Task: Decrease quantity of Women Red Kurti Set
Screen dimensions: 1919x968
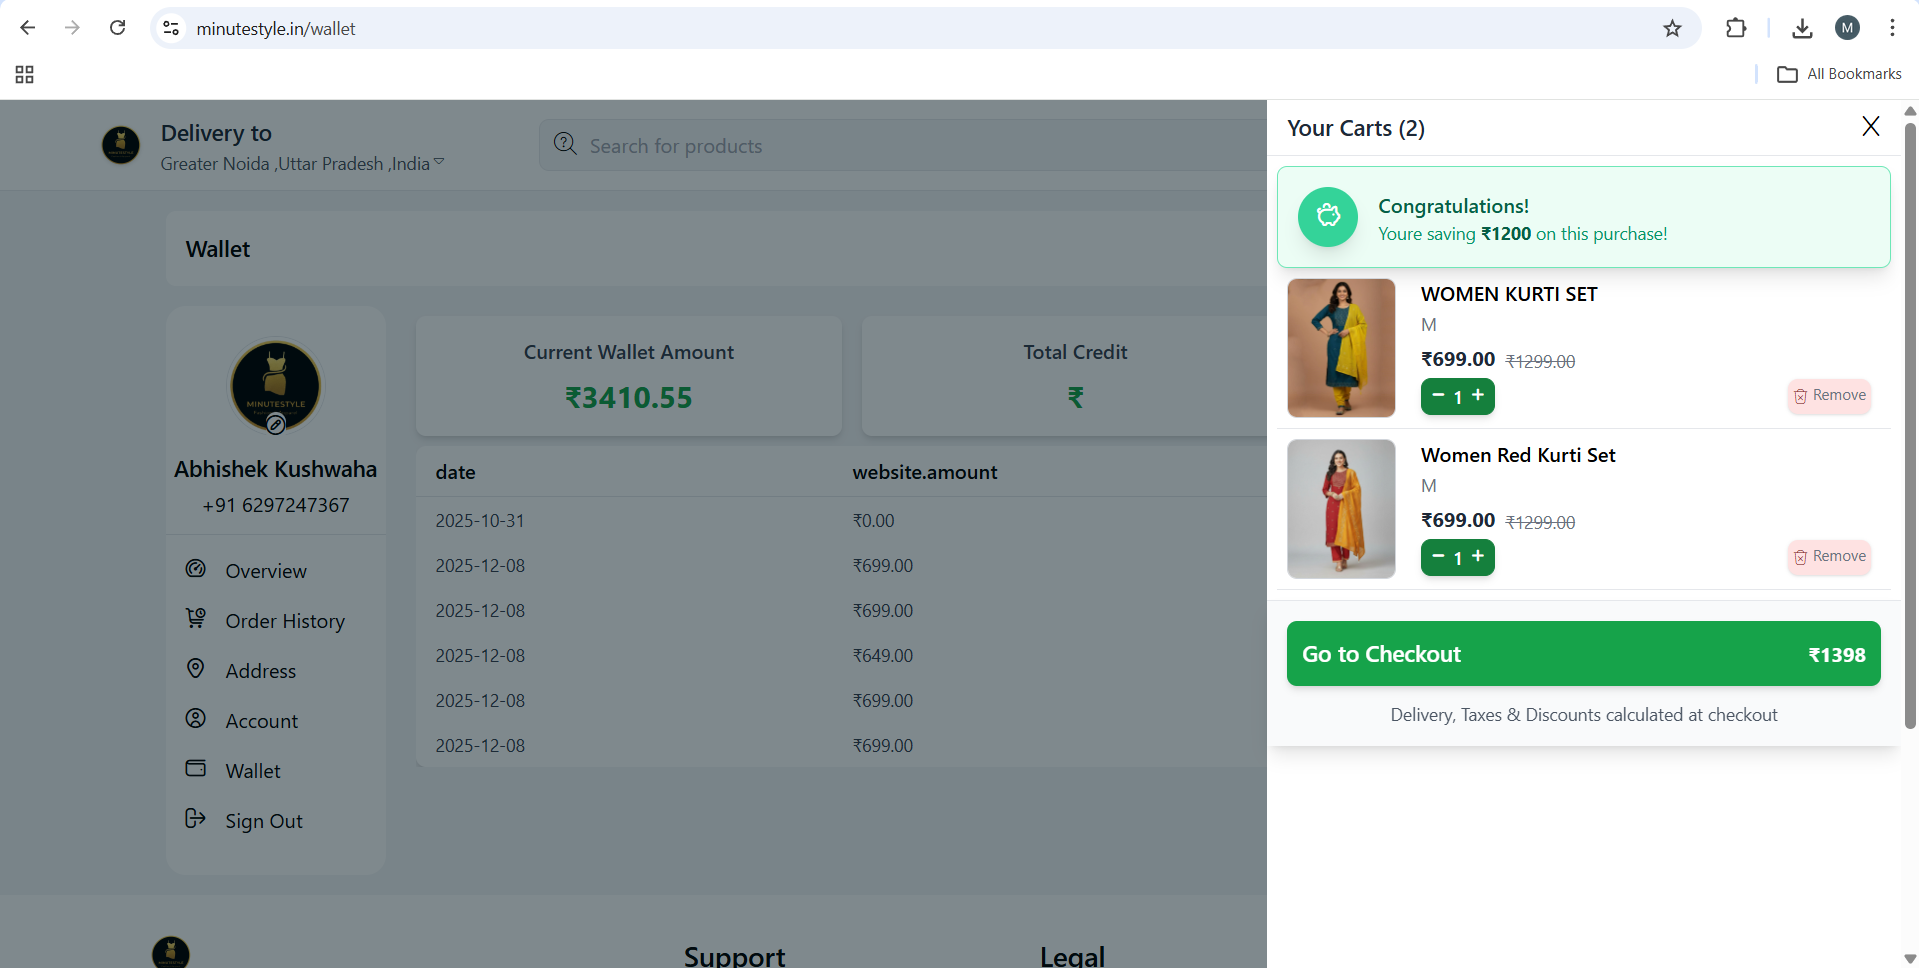Action: click(x=1438, y=557)
